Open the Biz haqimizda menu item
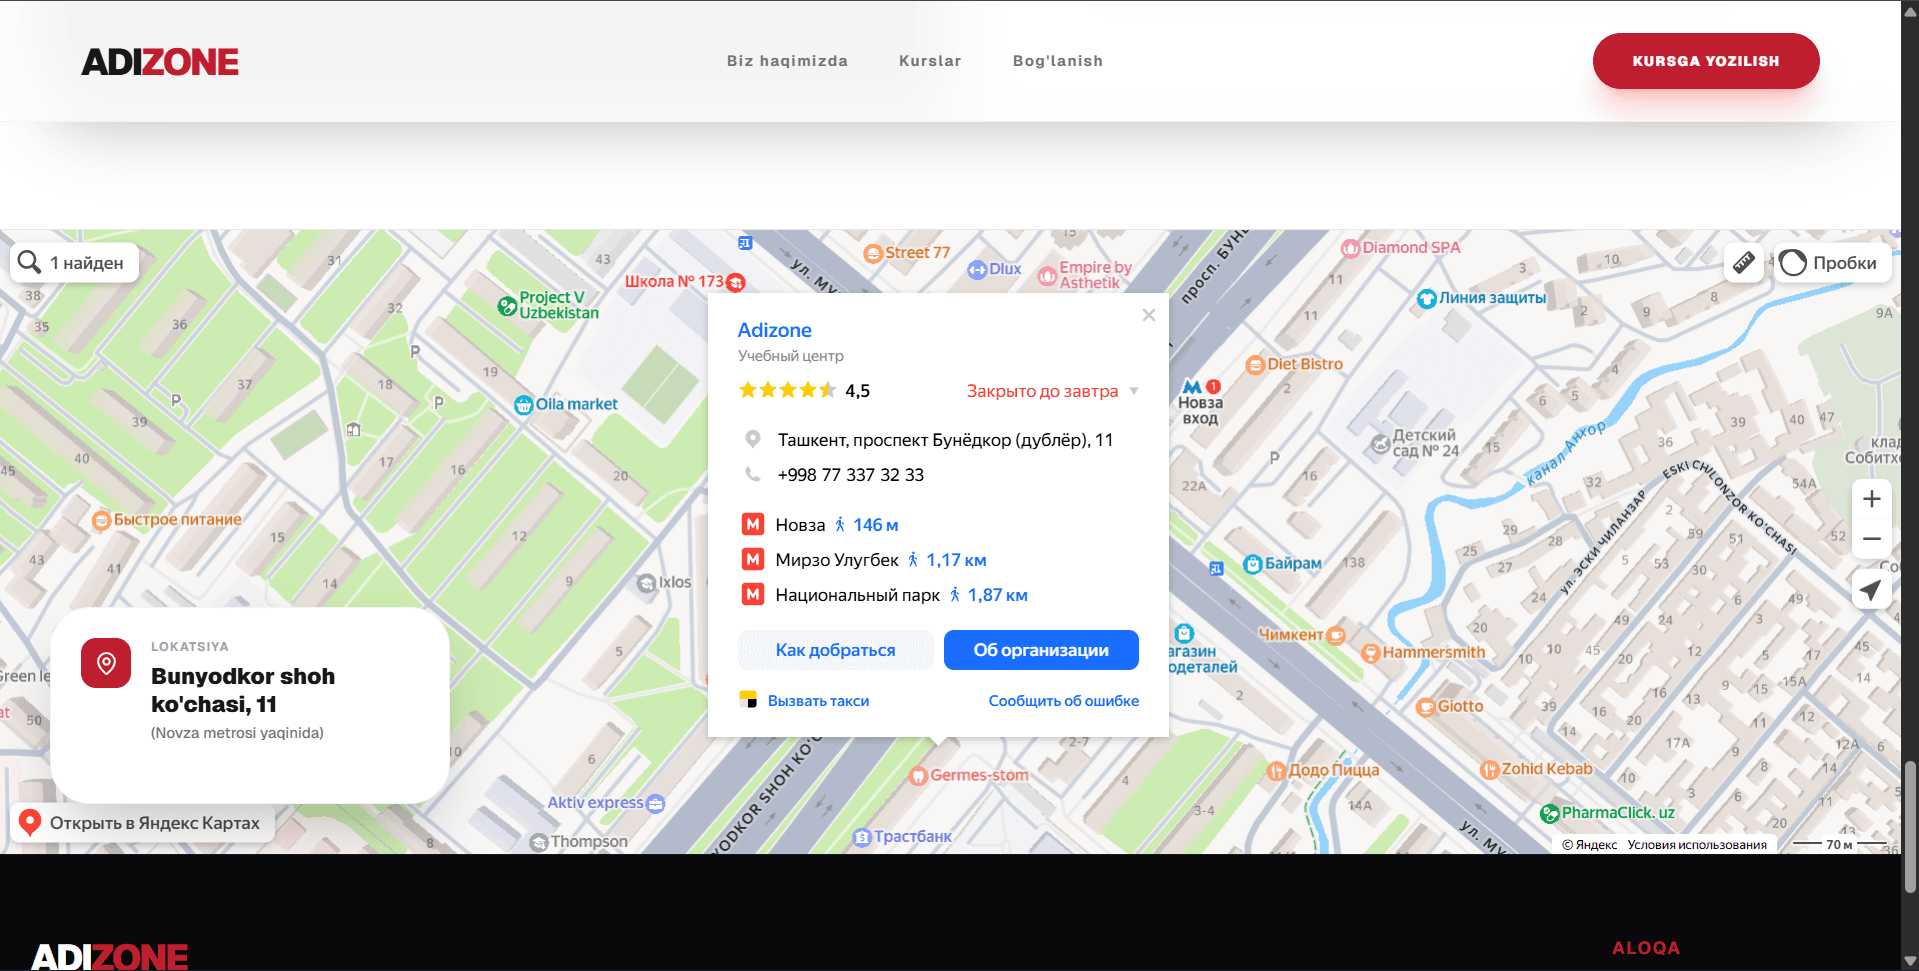This screenshot has height=971, width=1919. pyautogui.click(x=787, y=61)
